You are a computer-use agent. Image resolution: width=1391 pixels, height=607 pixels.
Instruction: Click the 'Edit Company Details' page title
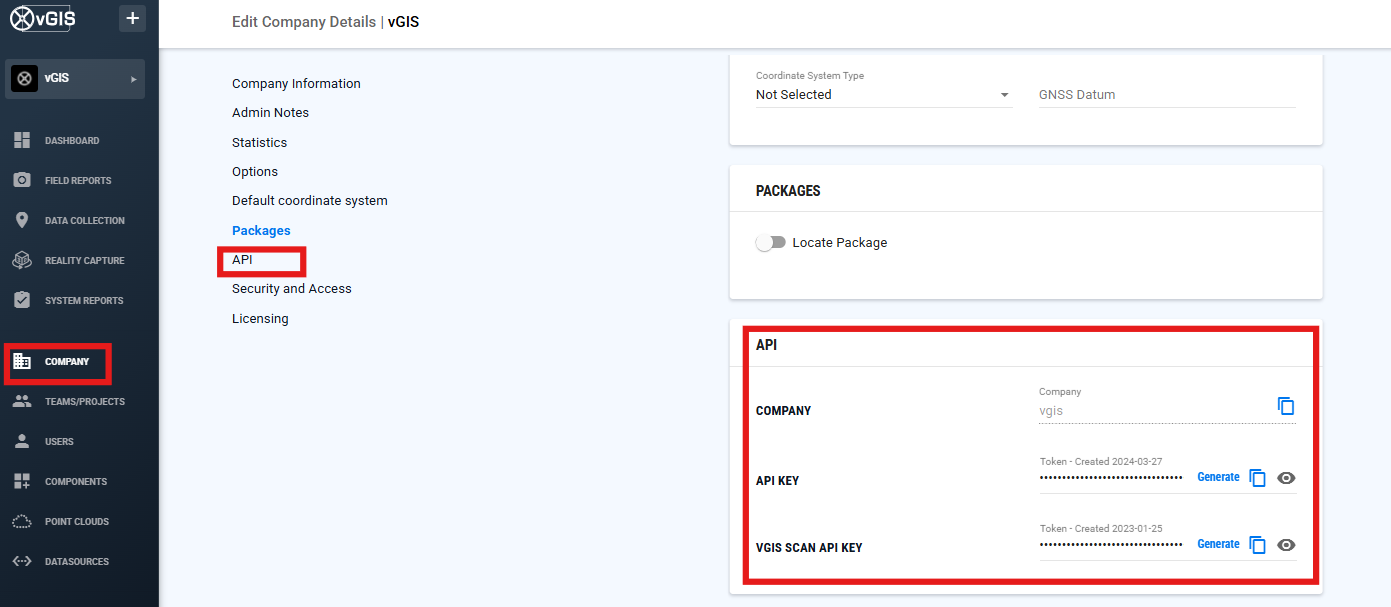click(304, 22)
